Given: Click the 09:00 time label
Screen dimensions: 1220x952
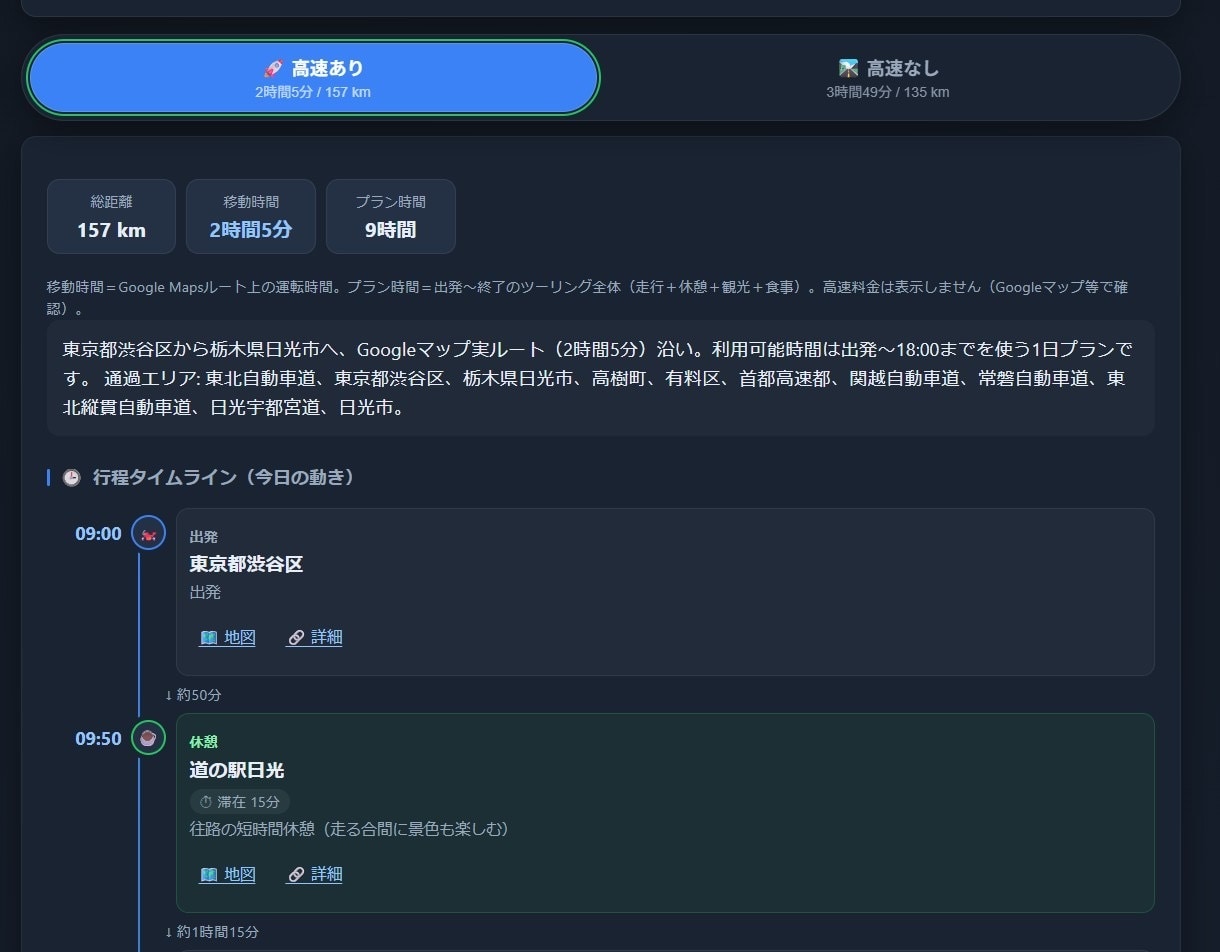Looking at the screenshot, I should tap(98, 533).
